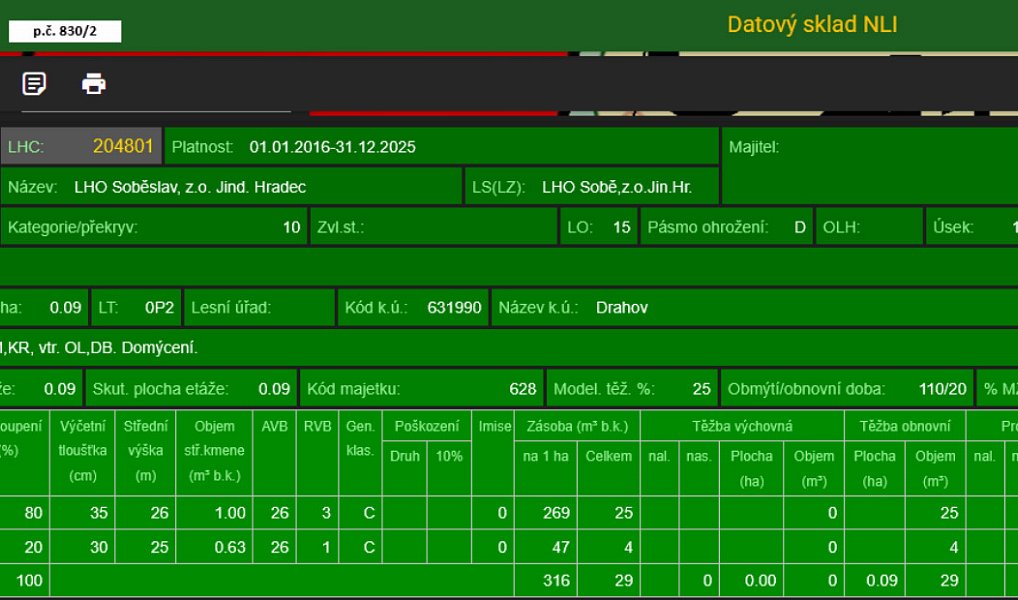Open the document notes icon

34,84
